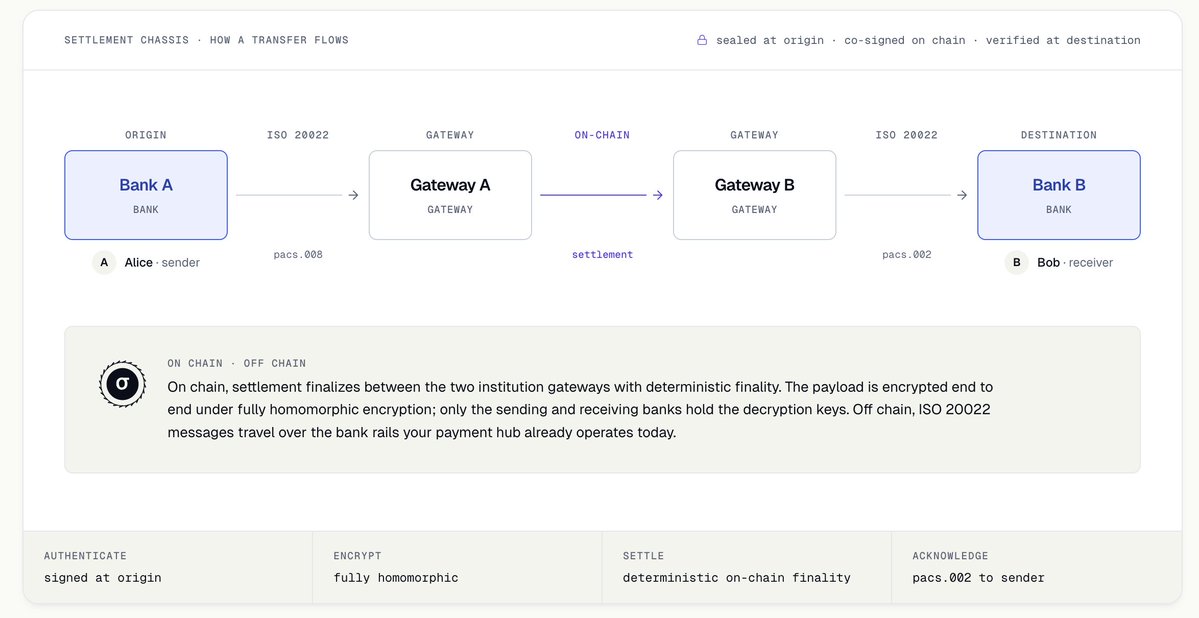The height and width of the screenshot is (618, 1199).
Task: Open the Acknowledge pacs.002 cell
Action: [1037, 568]
